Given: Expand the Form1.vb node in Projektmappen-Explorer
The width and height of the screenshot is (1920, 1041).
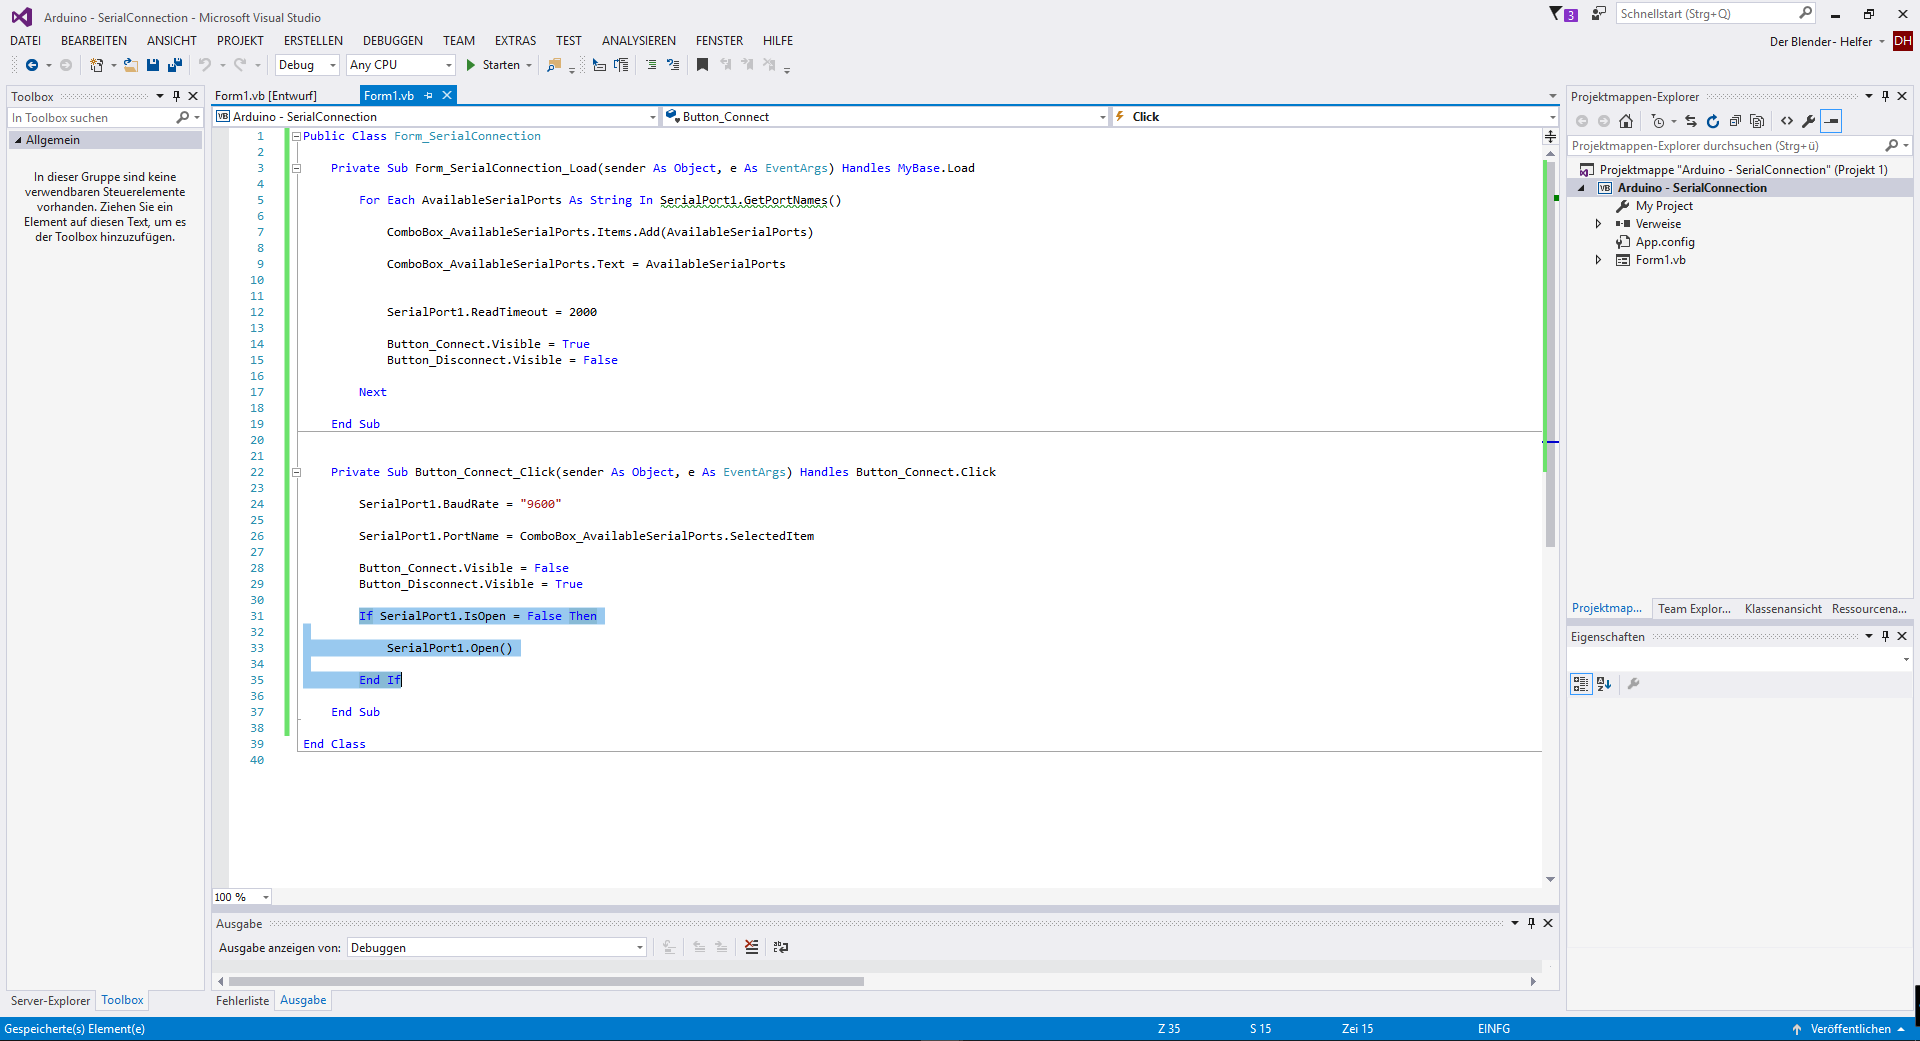Looking at the screenshot, I should tap(1598, 259).
